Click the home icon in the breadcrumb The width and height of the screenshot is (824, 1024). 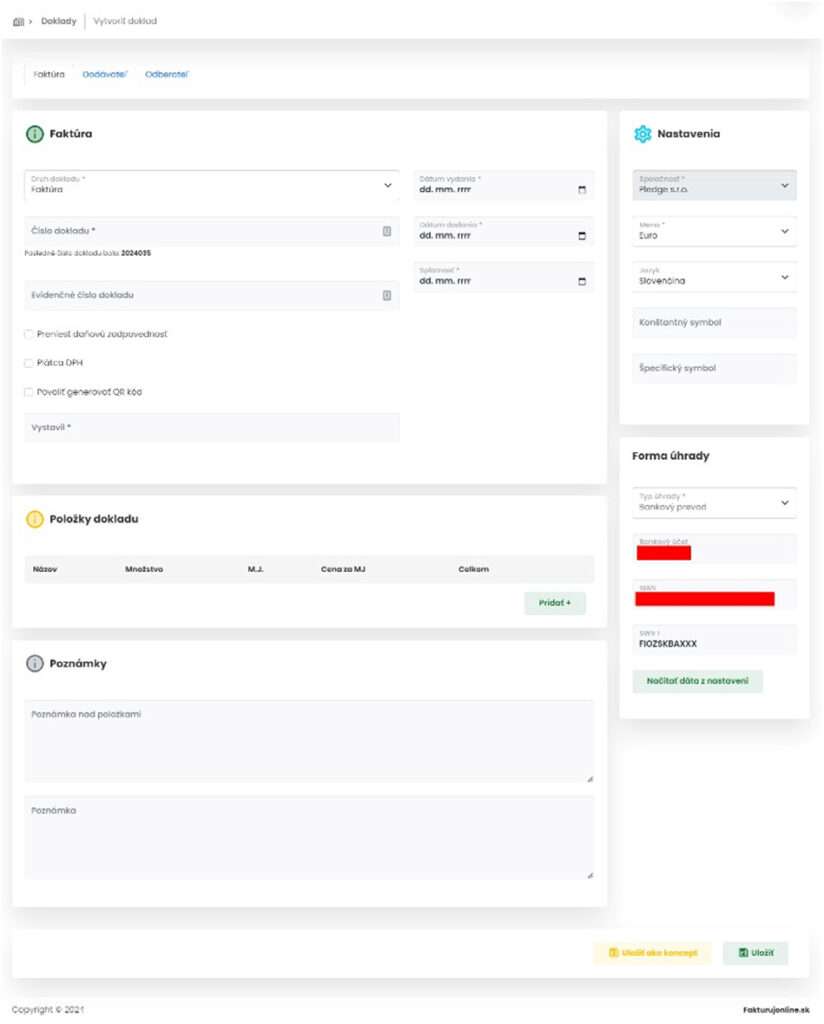(x=18, y=22)
